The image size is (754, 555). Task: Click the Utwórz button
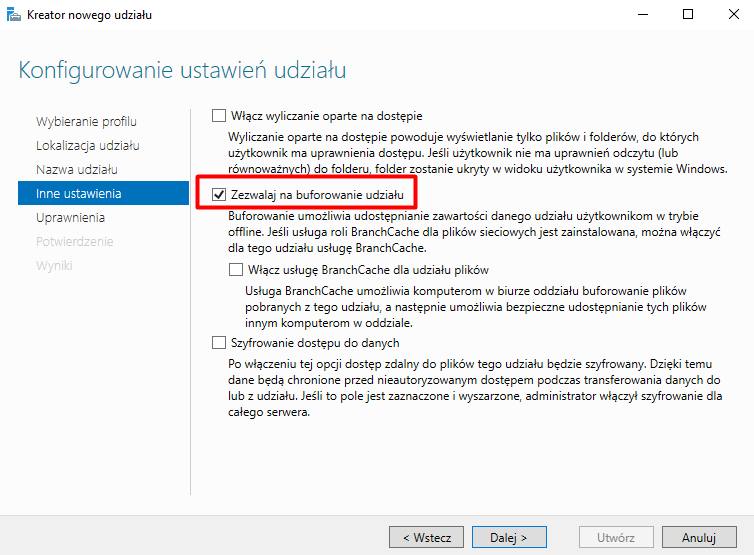[615, 537]
